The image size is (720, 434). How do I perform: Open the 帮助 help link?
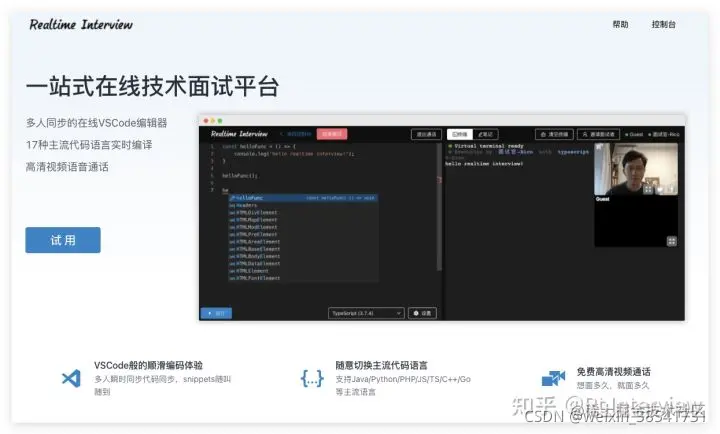click(x=620, y=24)
